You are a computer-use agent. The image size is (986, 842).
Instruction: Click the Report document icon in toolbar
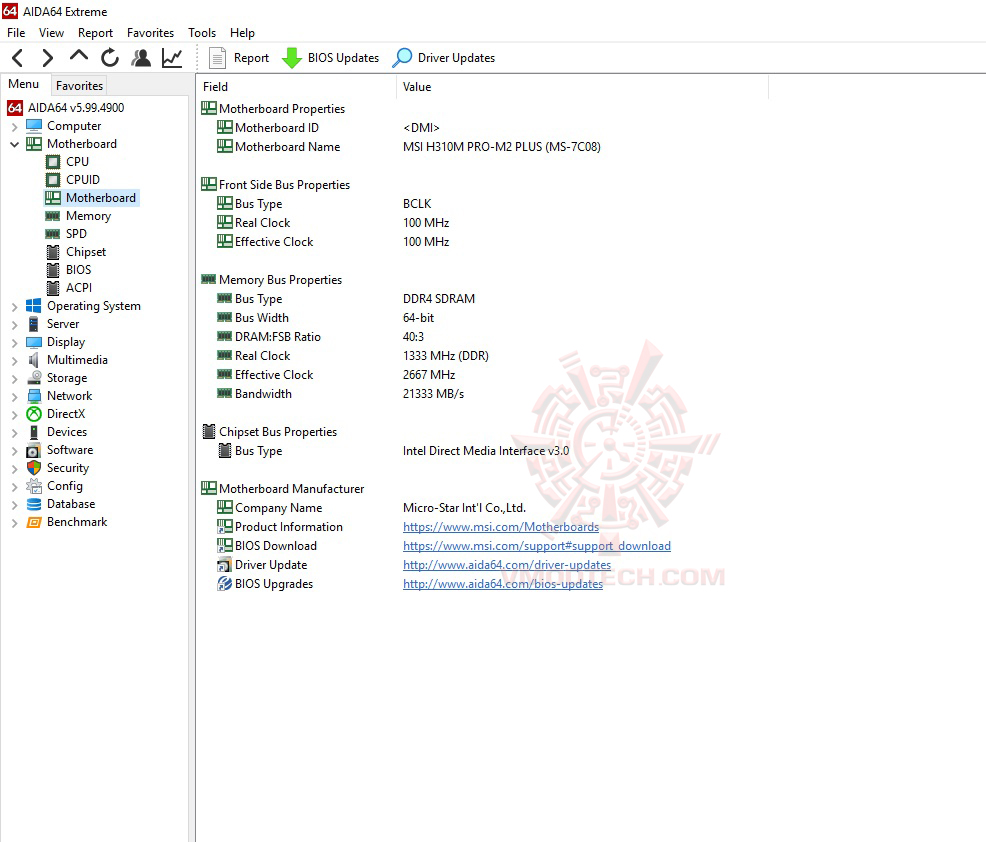click(x=217, y=58)
